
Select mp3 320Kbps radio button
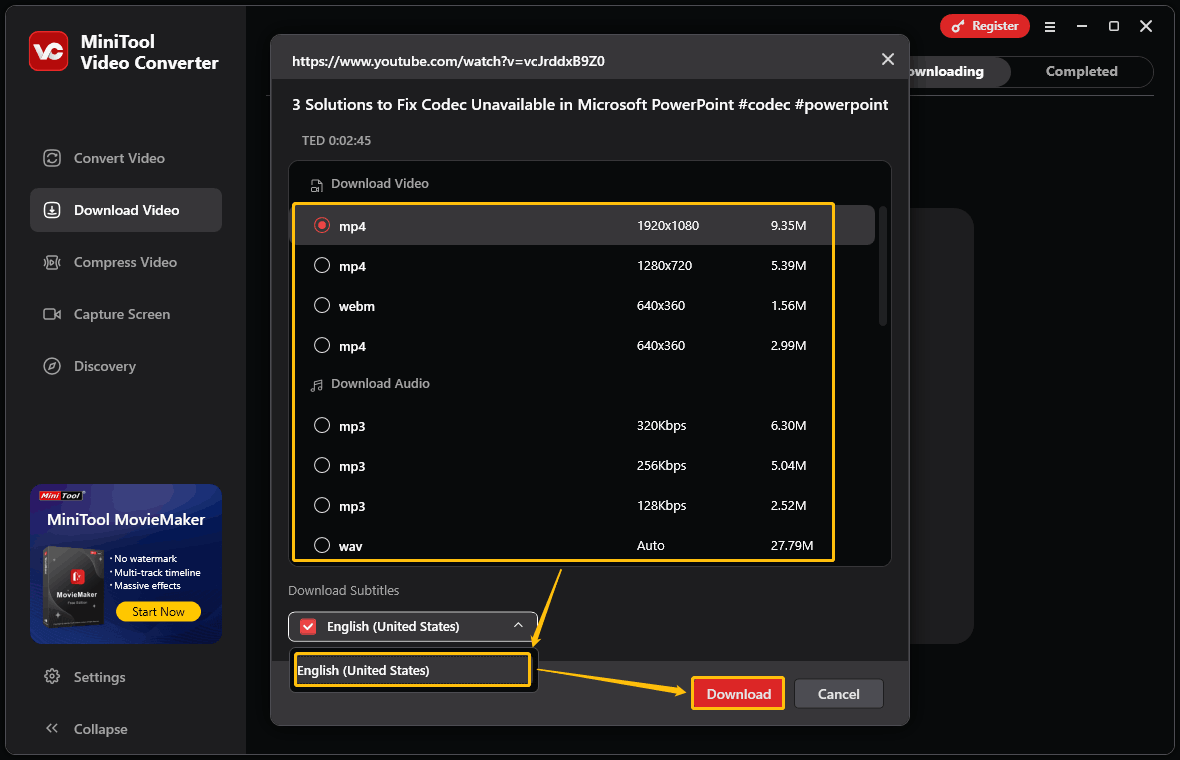tap(322, 425)
